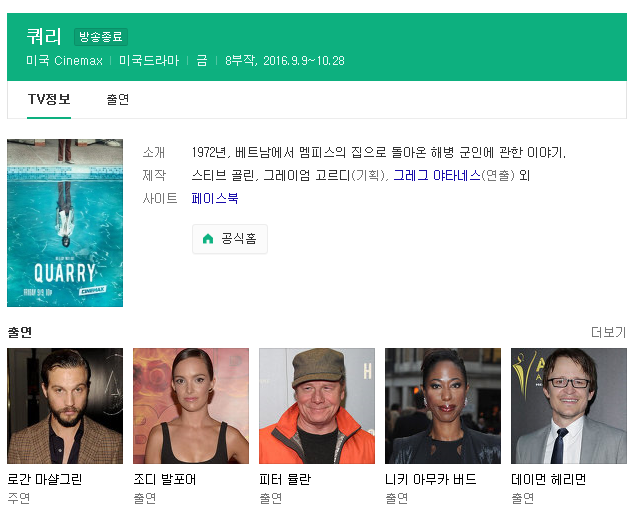Open director 그레그 야타네스 link

coord(437,175)
